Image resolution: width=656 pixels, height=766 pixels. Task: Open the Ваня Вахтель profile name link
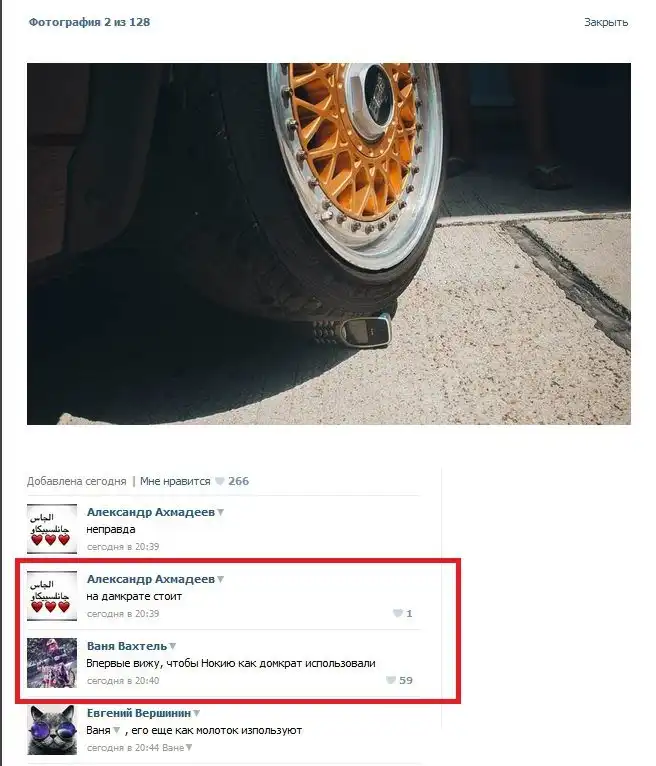click(127, 646)
